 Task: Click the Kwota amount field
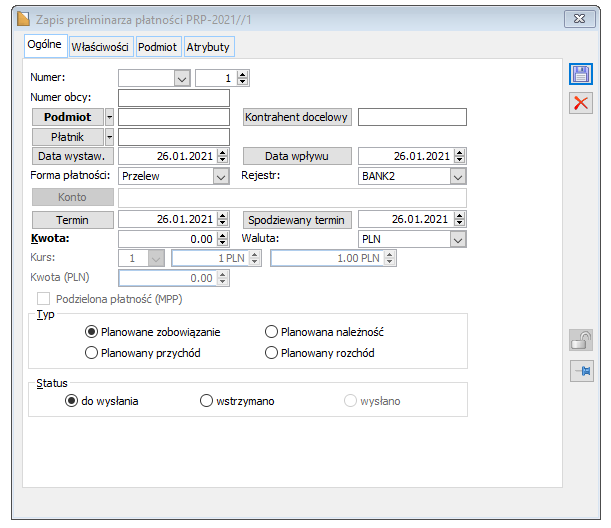pos(168,239)
